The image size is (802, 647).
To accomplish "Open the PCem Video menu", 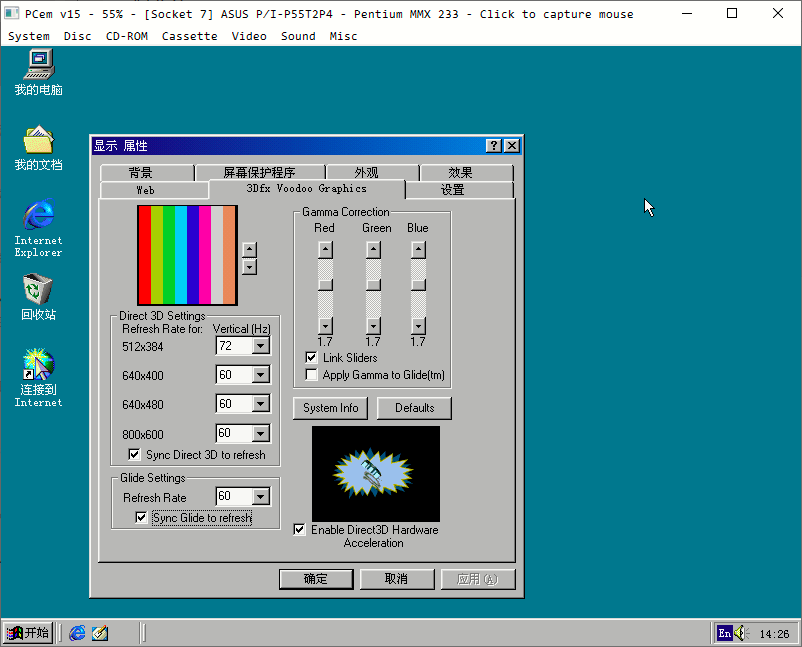I will pos(249,36).
